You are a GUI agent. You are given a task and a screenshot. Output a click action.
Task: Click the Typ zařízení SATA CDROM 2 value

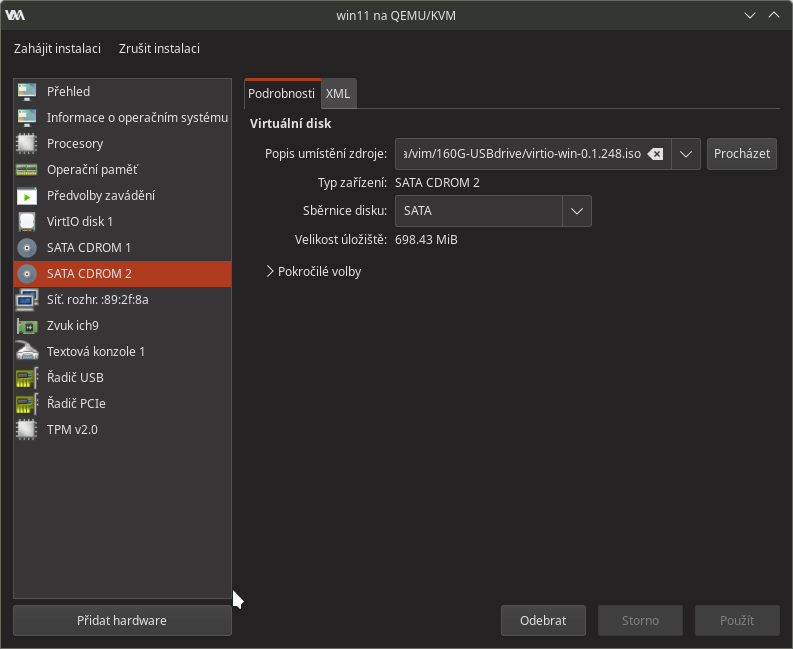point(437,183)
